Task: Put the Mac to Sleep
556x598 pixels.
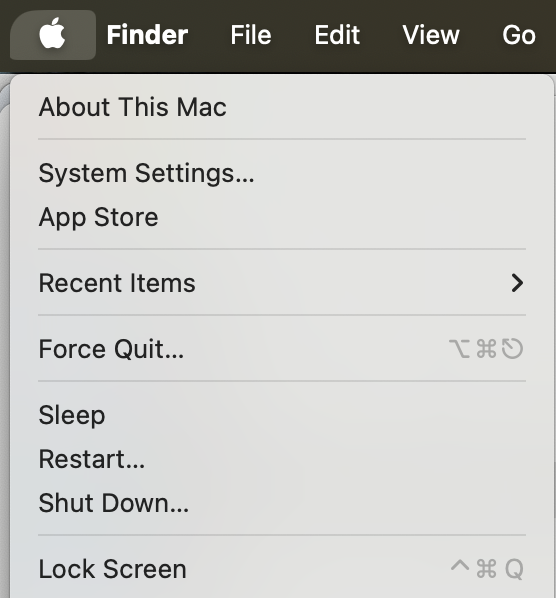Action: pyautogui.click(x=282, y=415)
